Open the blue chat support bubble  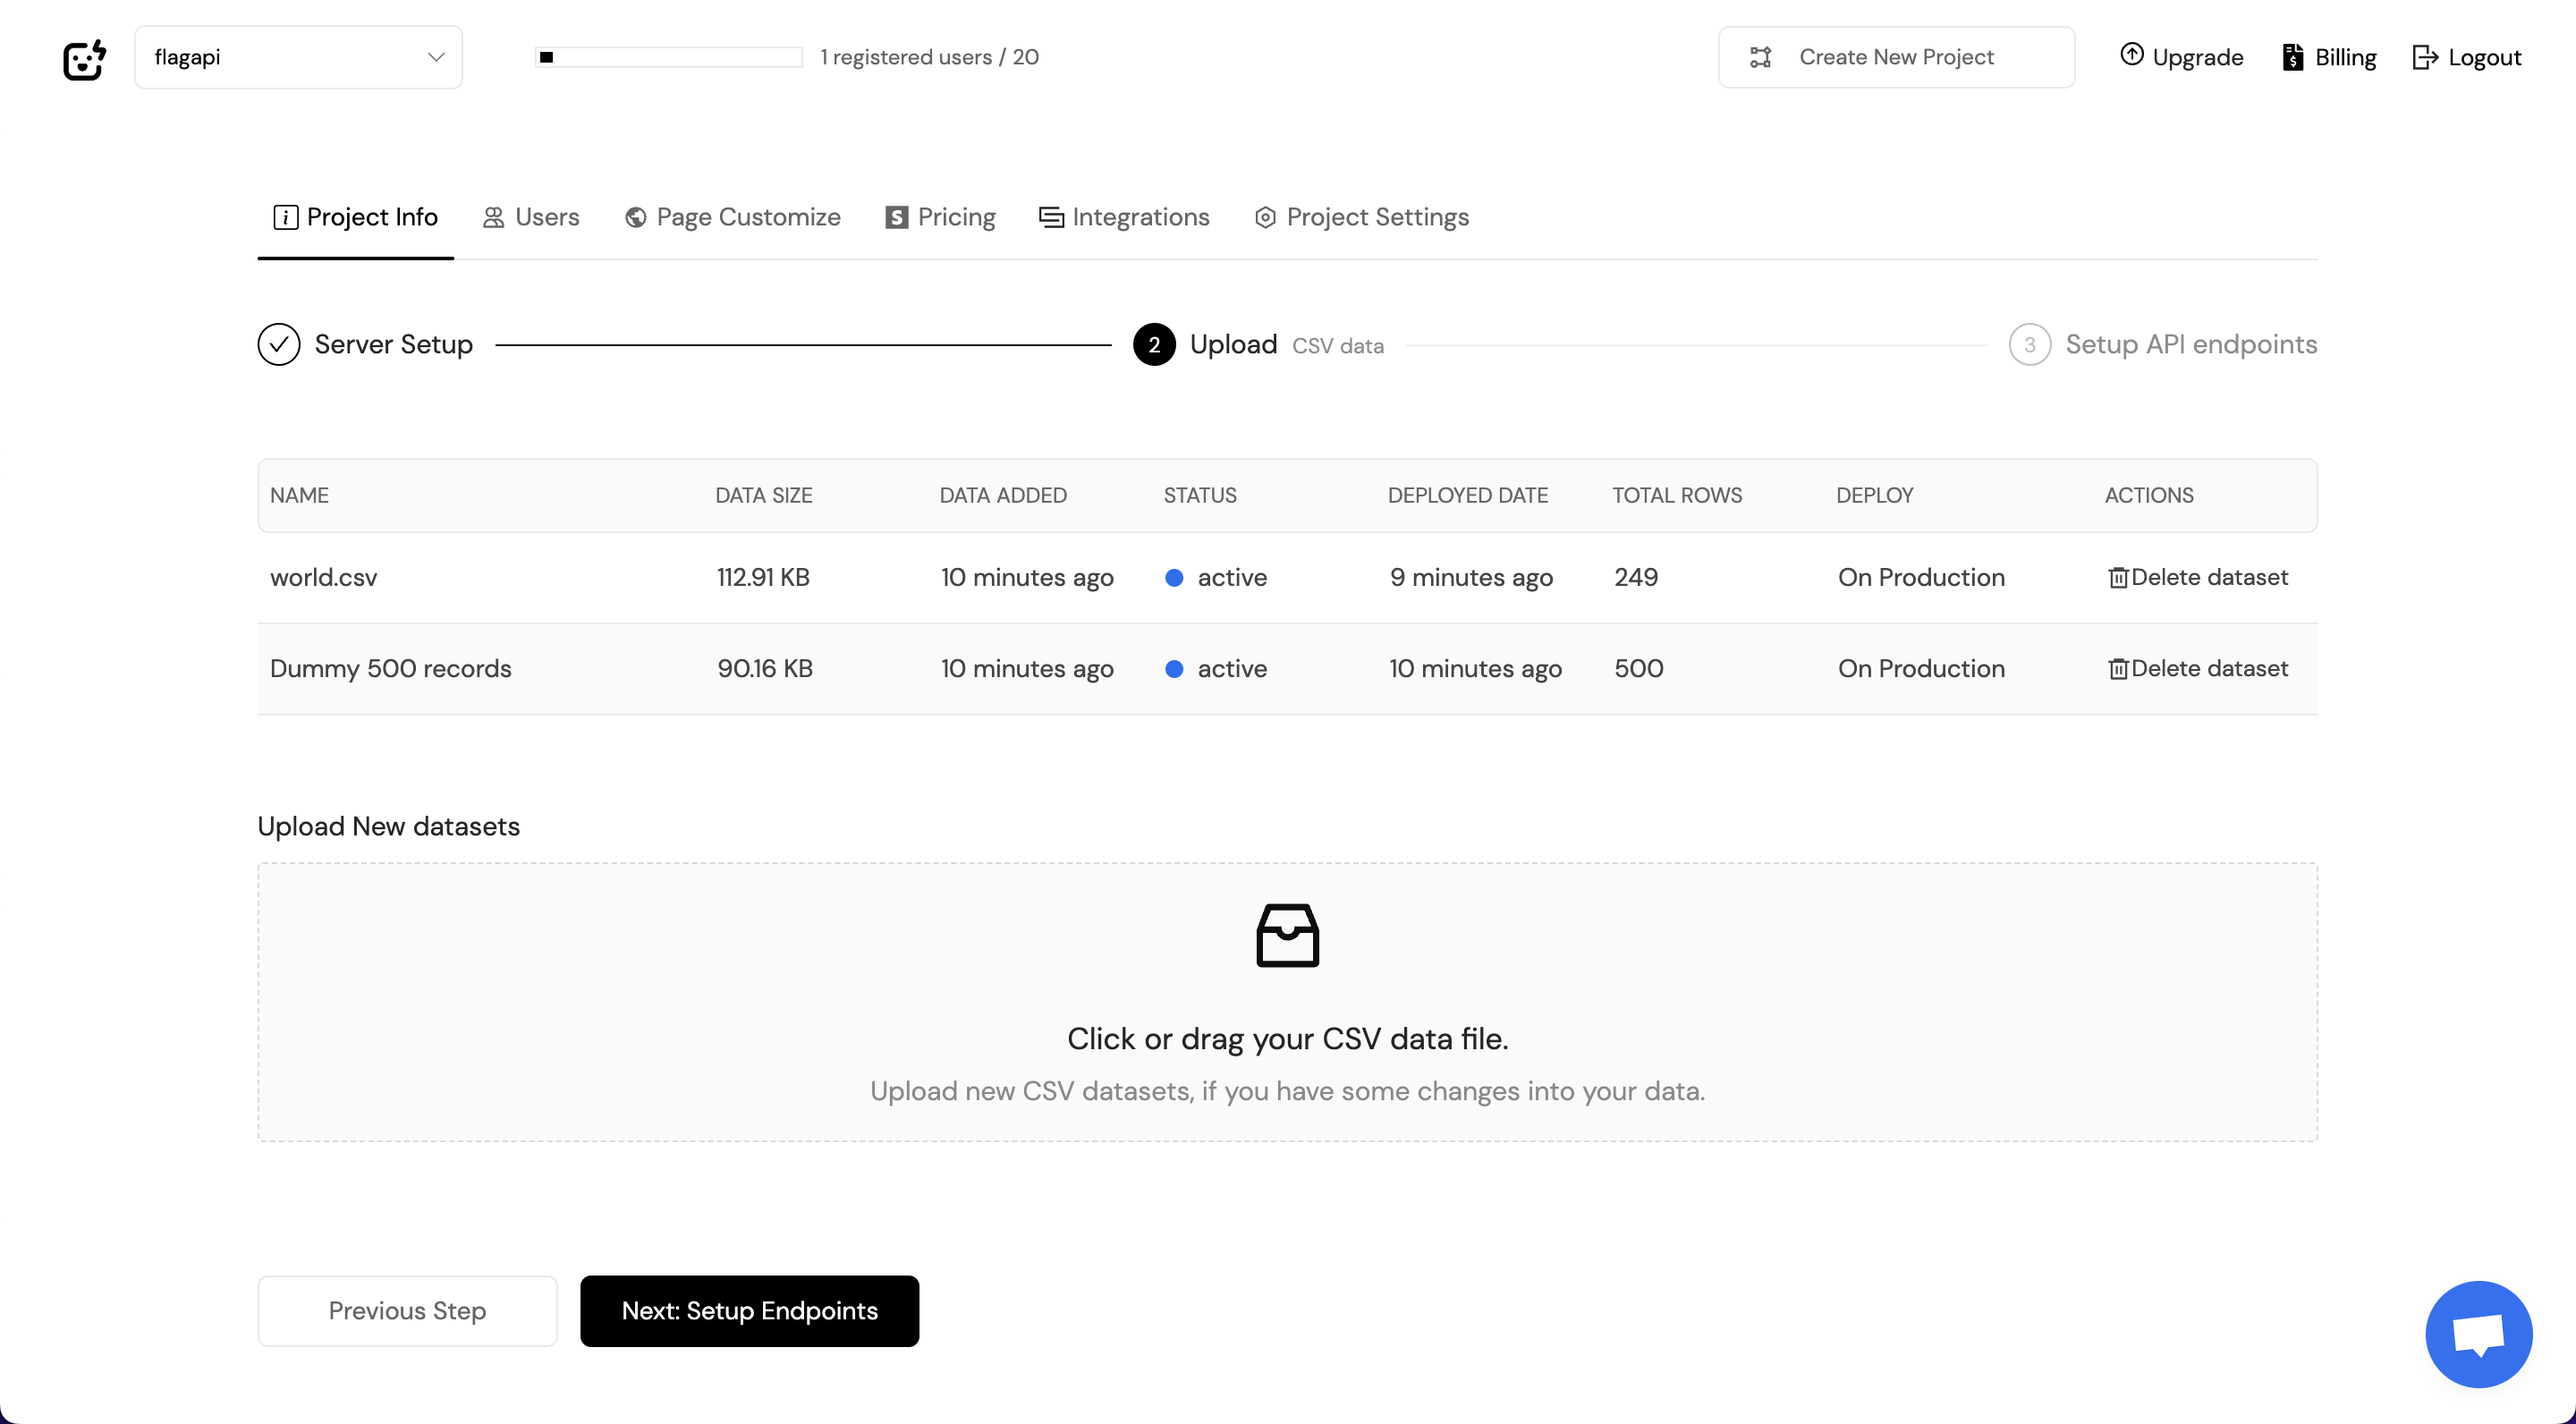2479,1334
